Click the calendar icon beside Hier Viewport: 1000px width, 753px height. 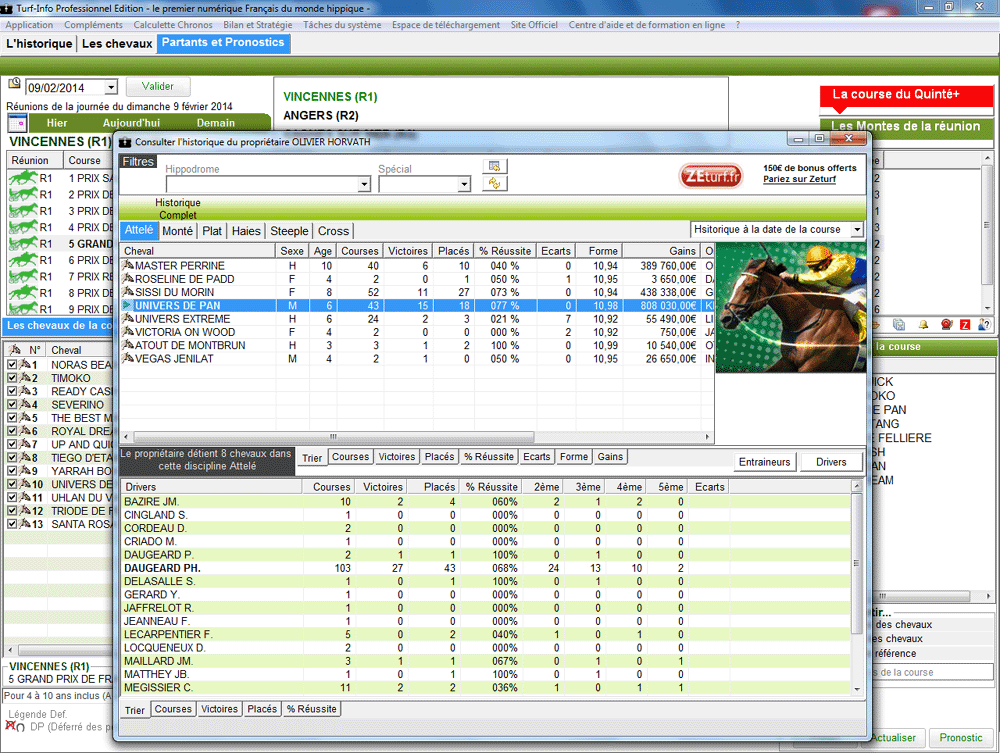(17, 123)
